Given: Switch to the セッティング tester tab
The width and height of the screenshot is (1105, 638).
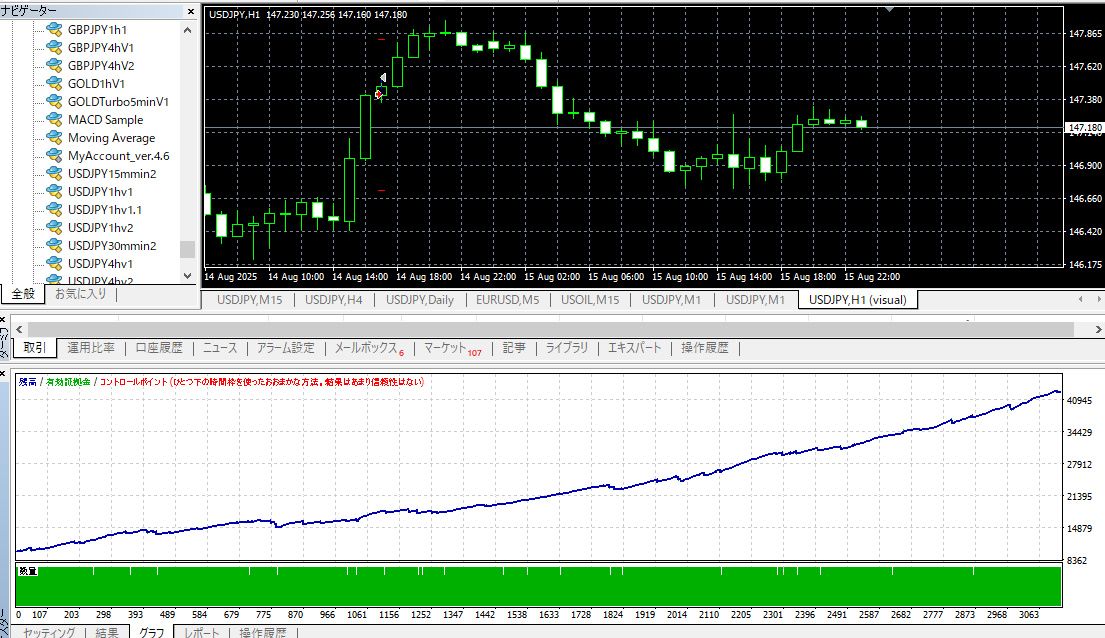Looking at the screenshot, I should pyautogui.click(x=49, y=632).
